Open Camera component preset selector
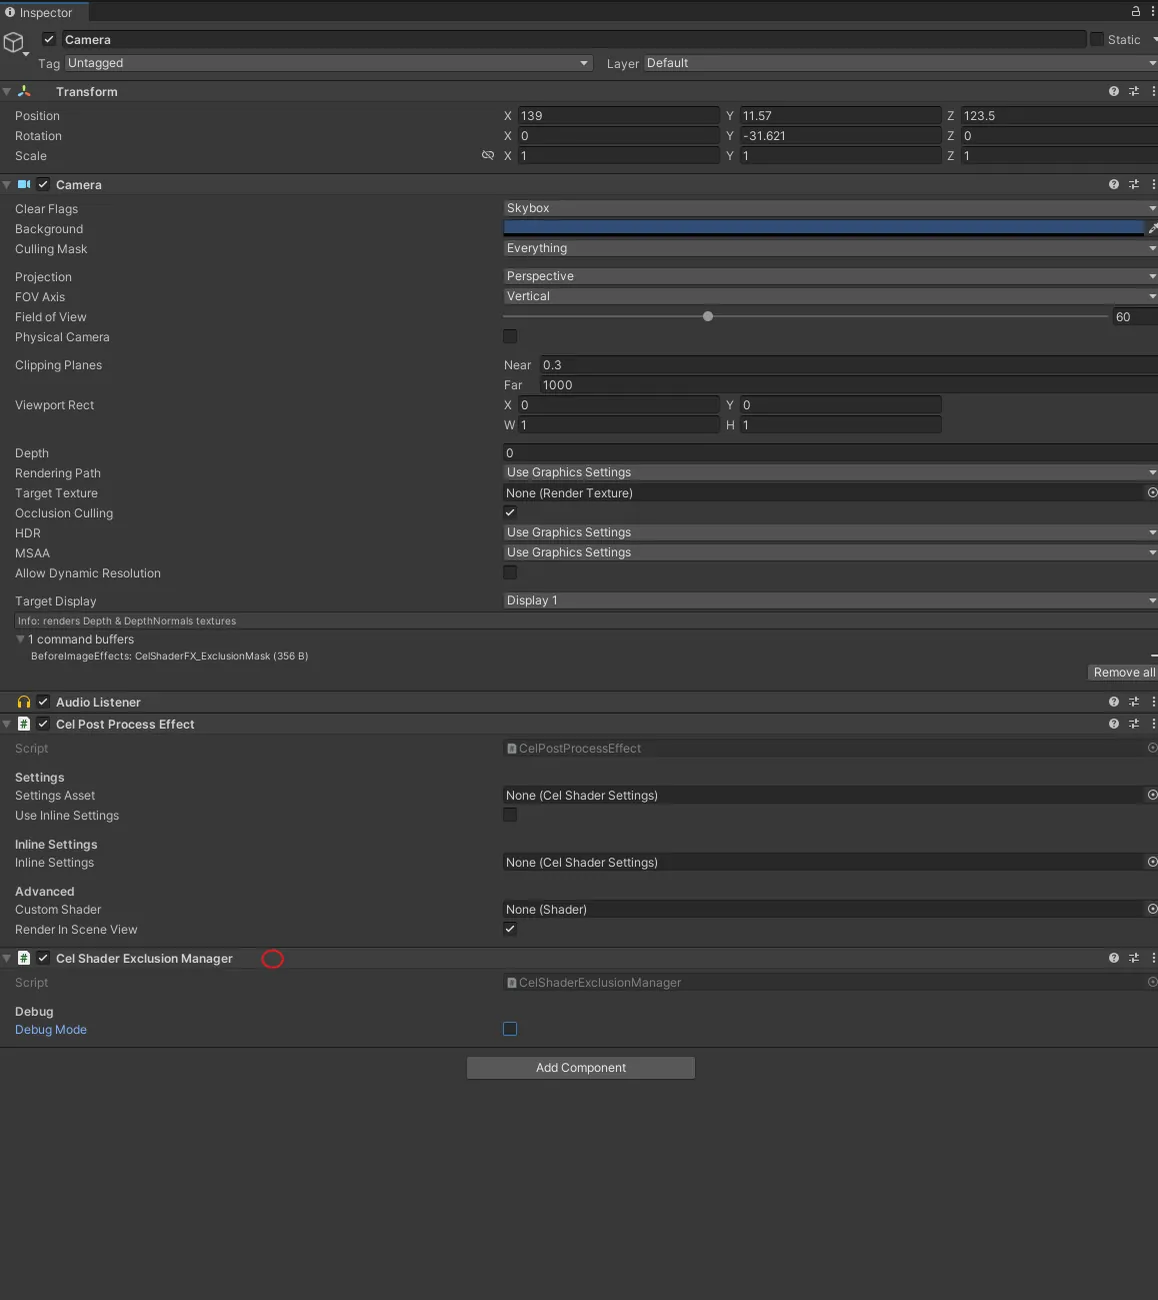This screenshot has height=1300, width=1158. click(x=1134, y=184)
